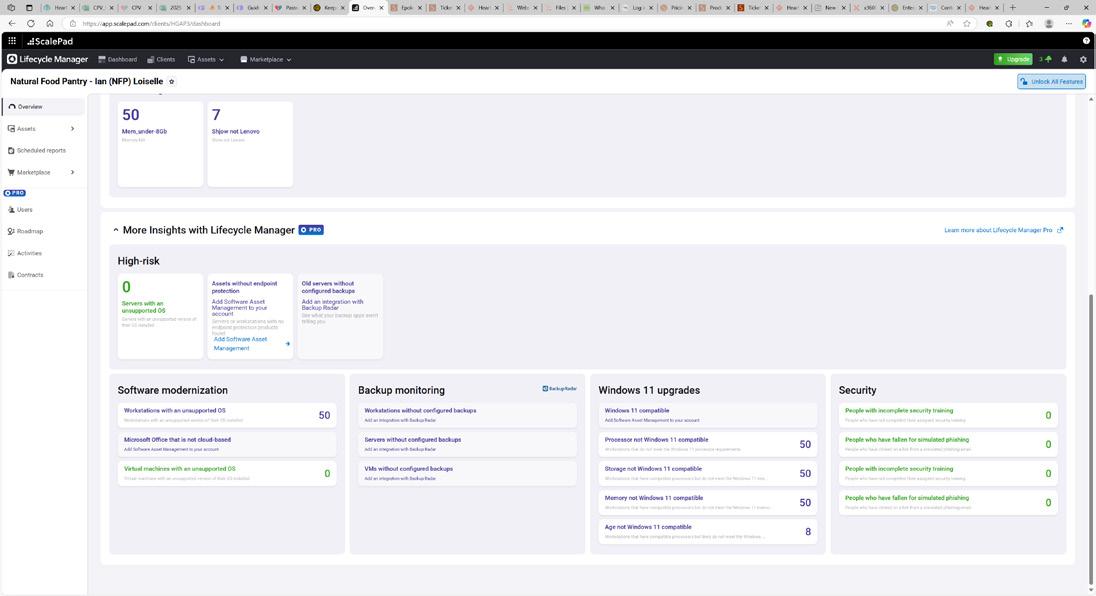Open the ScalePad app grid launcher
Viewport: 1096px width, 596px height.
(x=12, y=41)
